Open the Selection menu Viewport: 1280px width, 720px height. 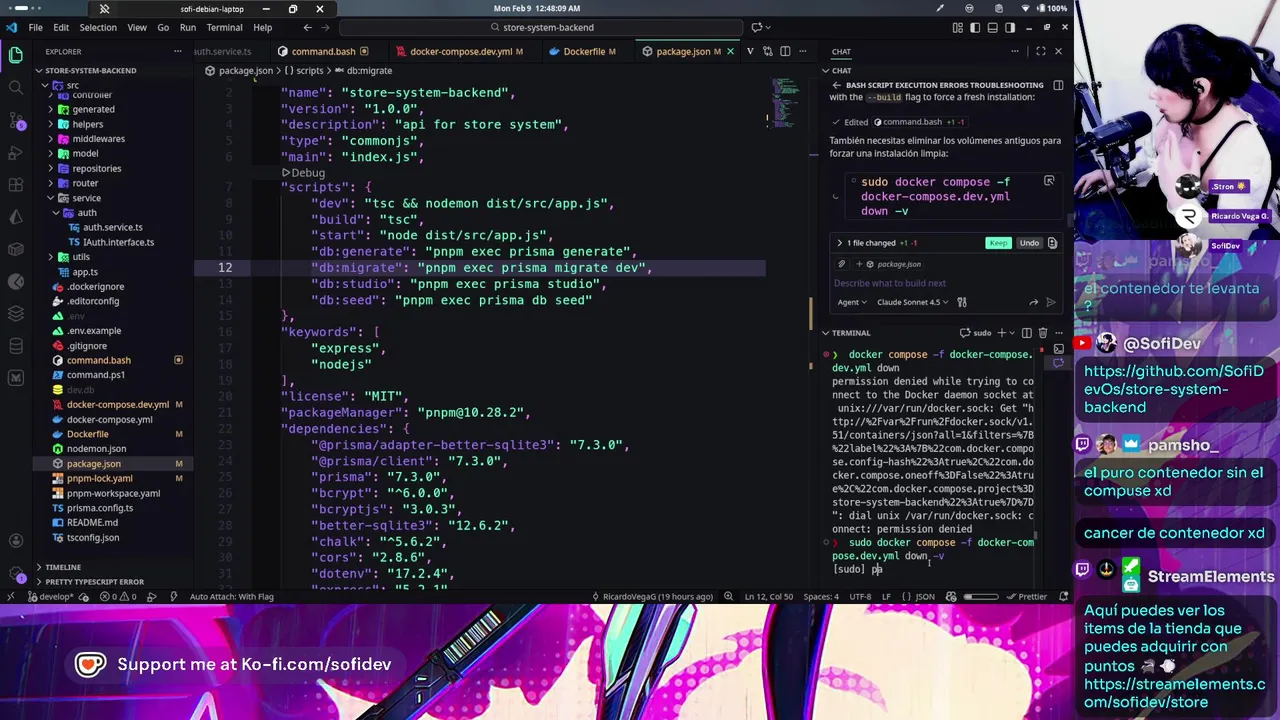tap(98, 27)
